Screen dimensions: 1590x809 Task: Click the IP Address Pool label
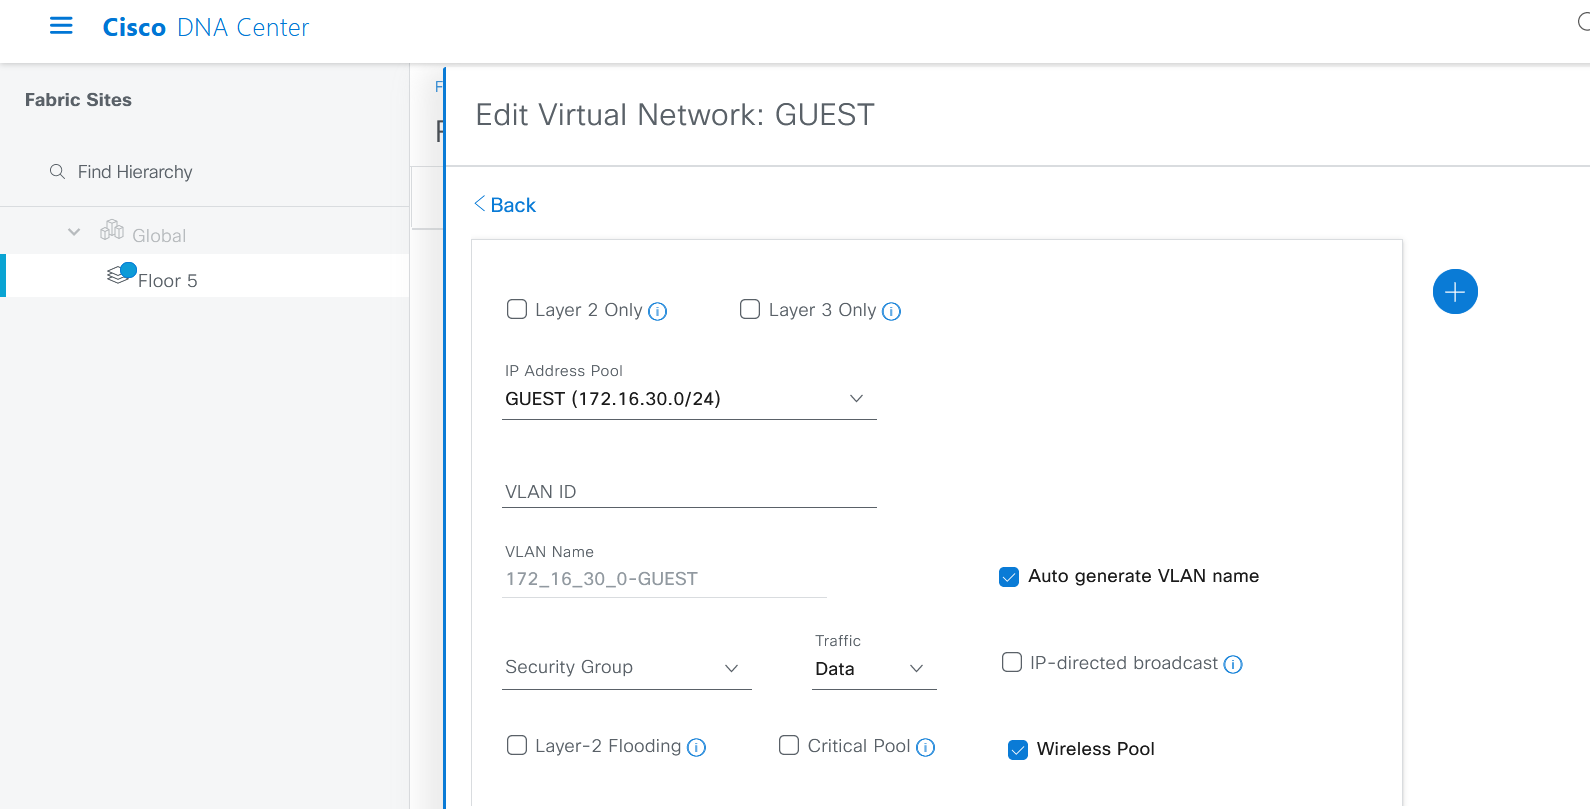pos(564,371)
